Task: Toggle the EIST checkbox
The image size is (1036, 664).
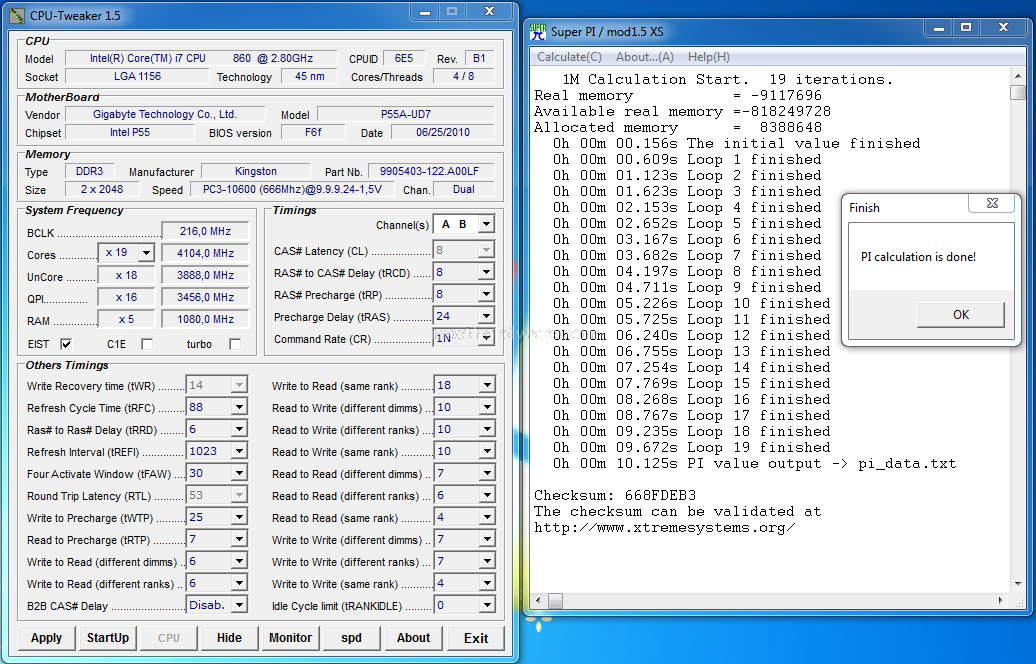Action: (66, 344)
